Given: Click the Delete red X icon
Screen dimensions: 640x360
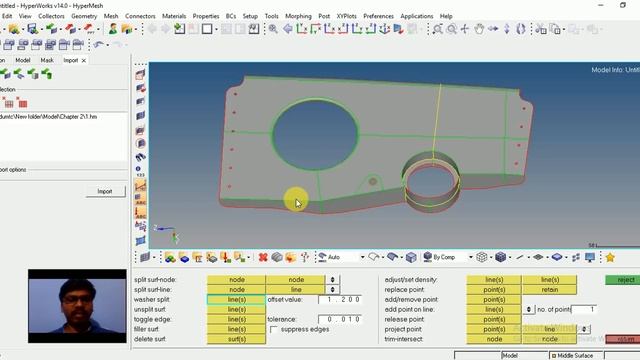Looking at the screenshot, I should [263, 257].
